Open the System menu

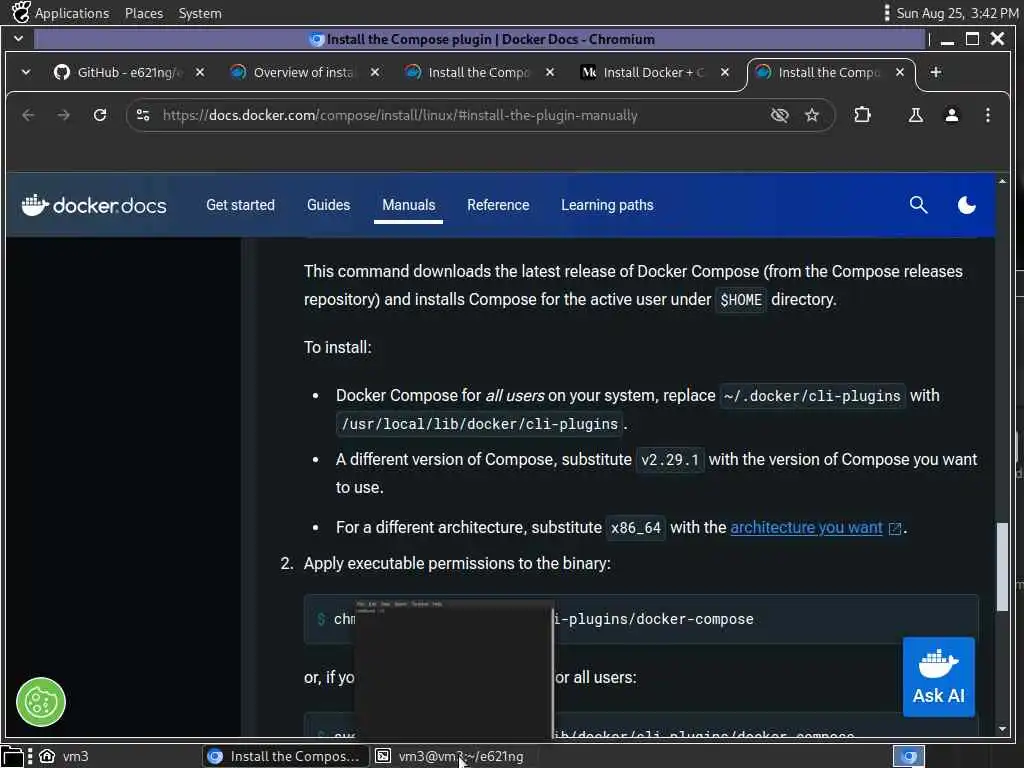click(200, 13)
